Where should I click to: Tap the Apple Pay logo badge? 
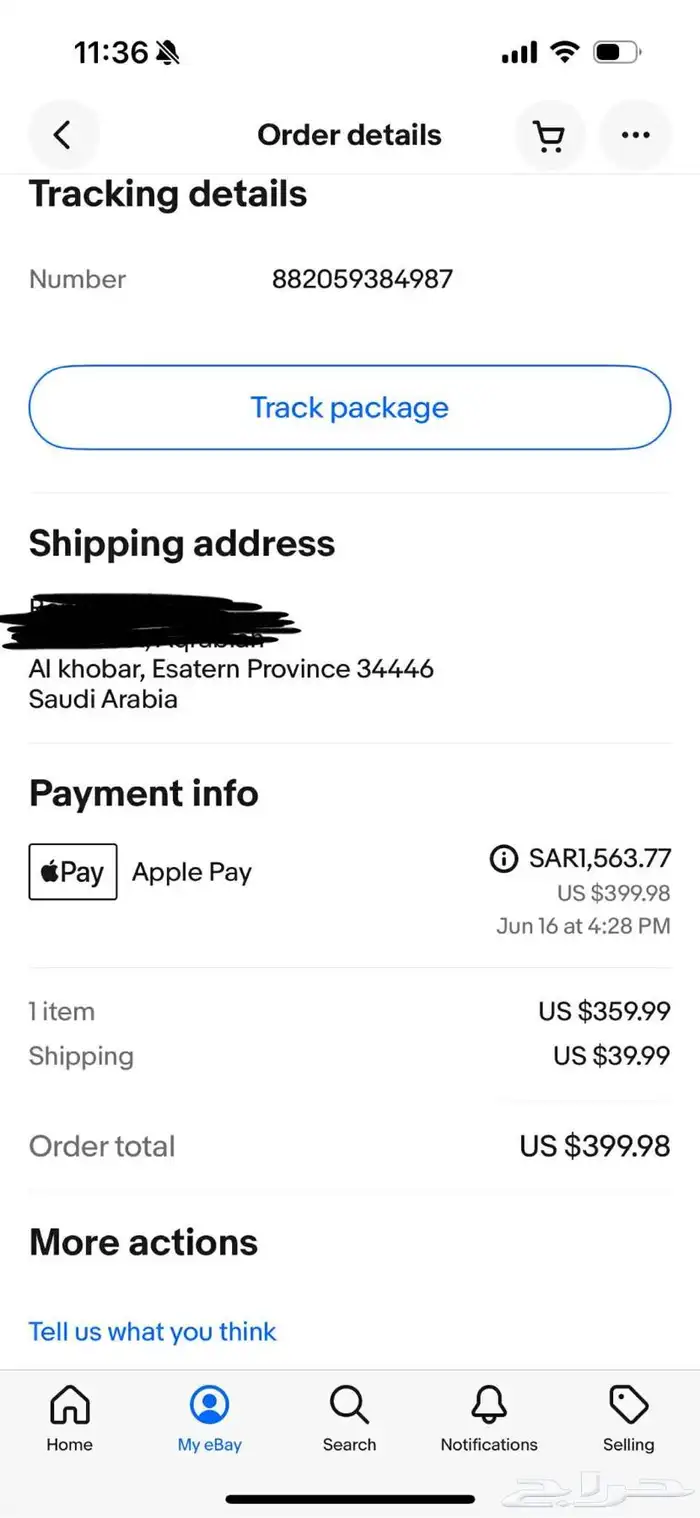73,872
